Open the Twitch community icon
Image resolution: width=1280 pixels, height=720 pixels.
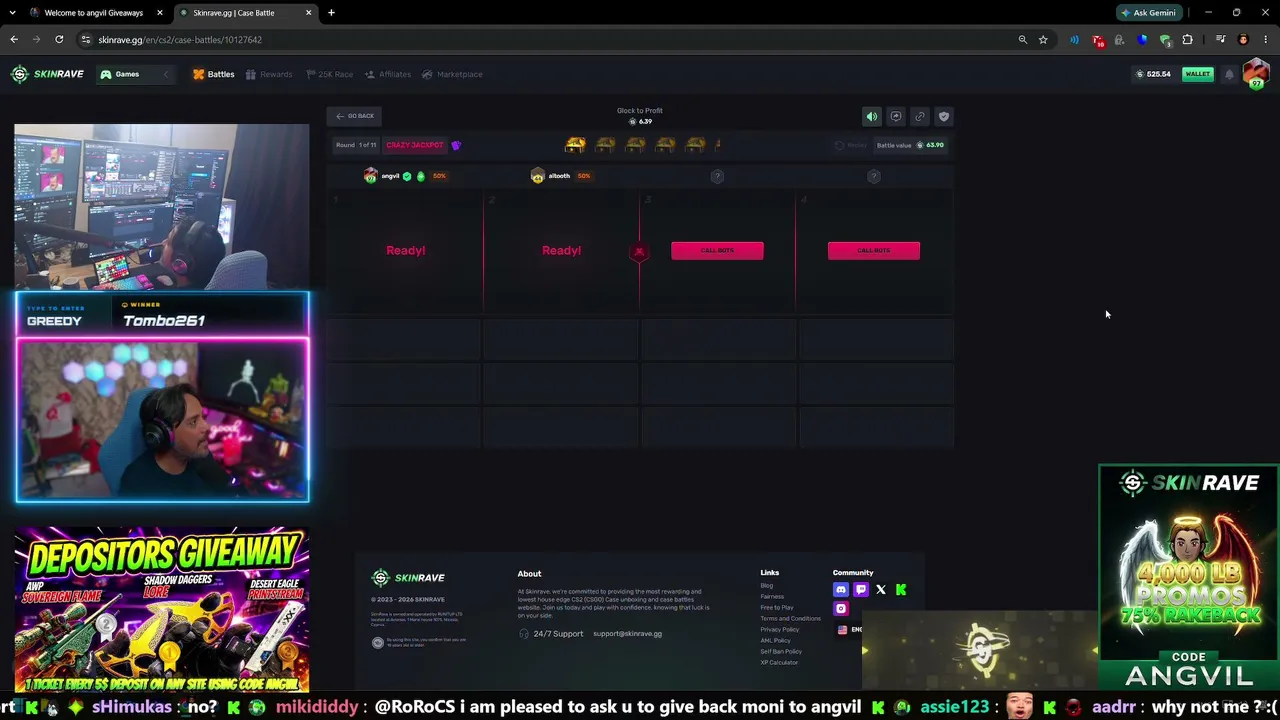861,590
